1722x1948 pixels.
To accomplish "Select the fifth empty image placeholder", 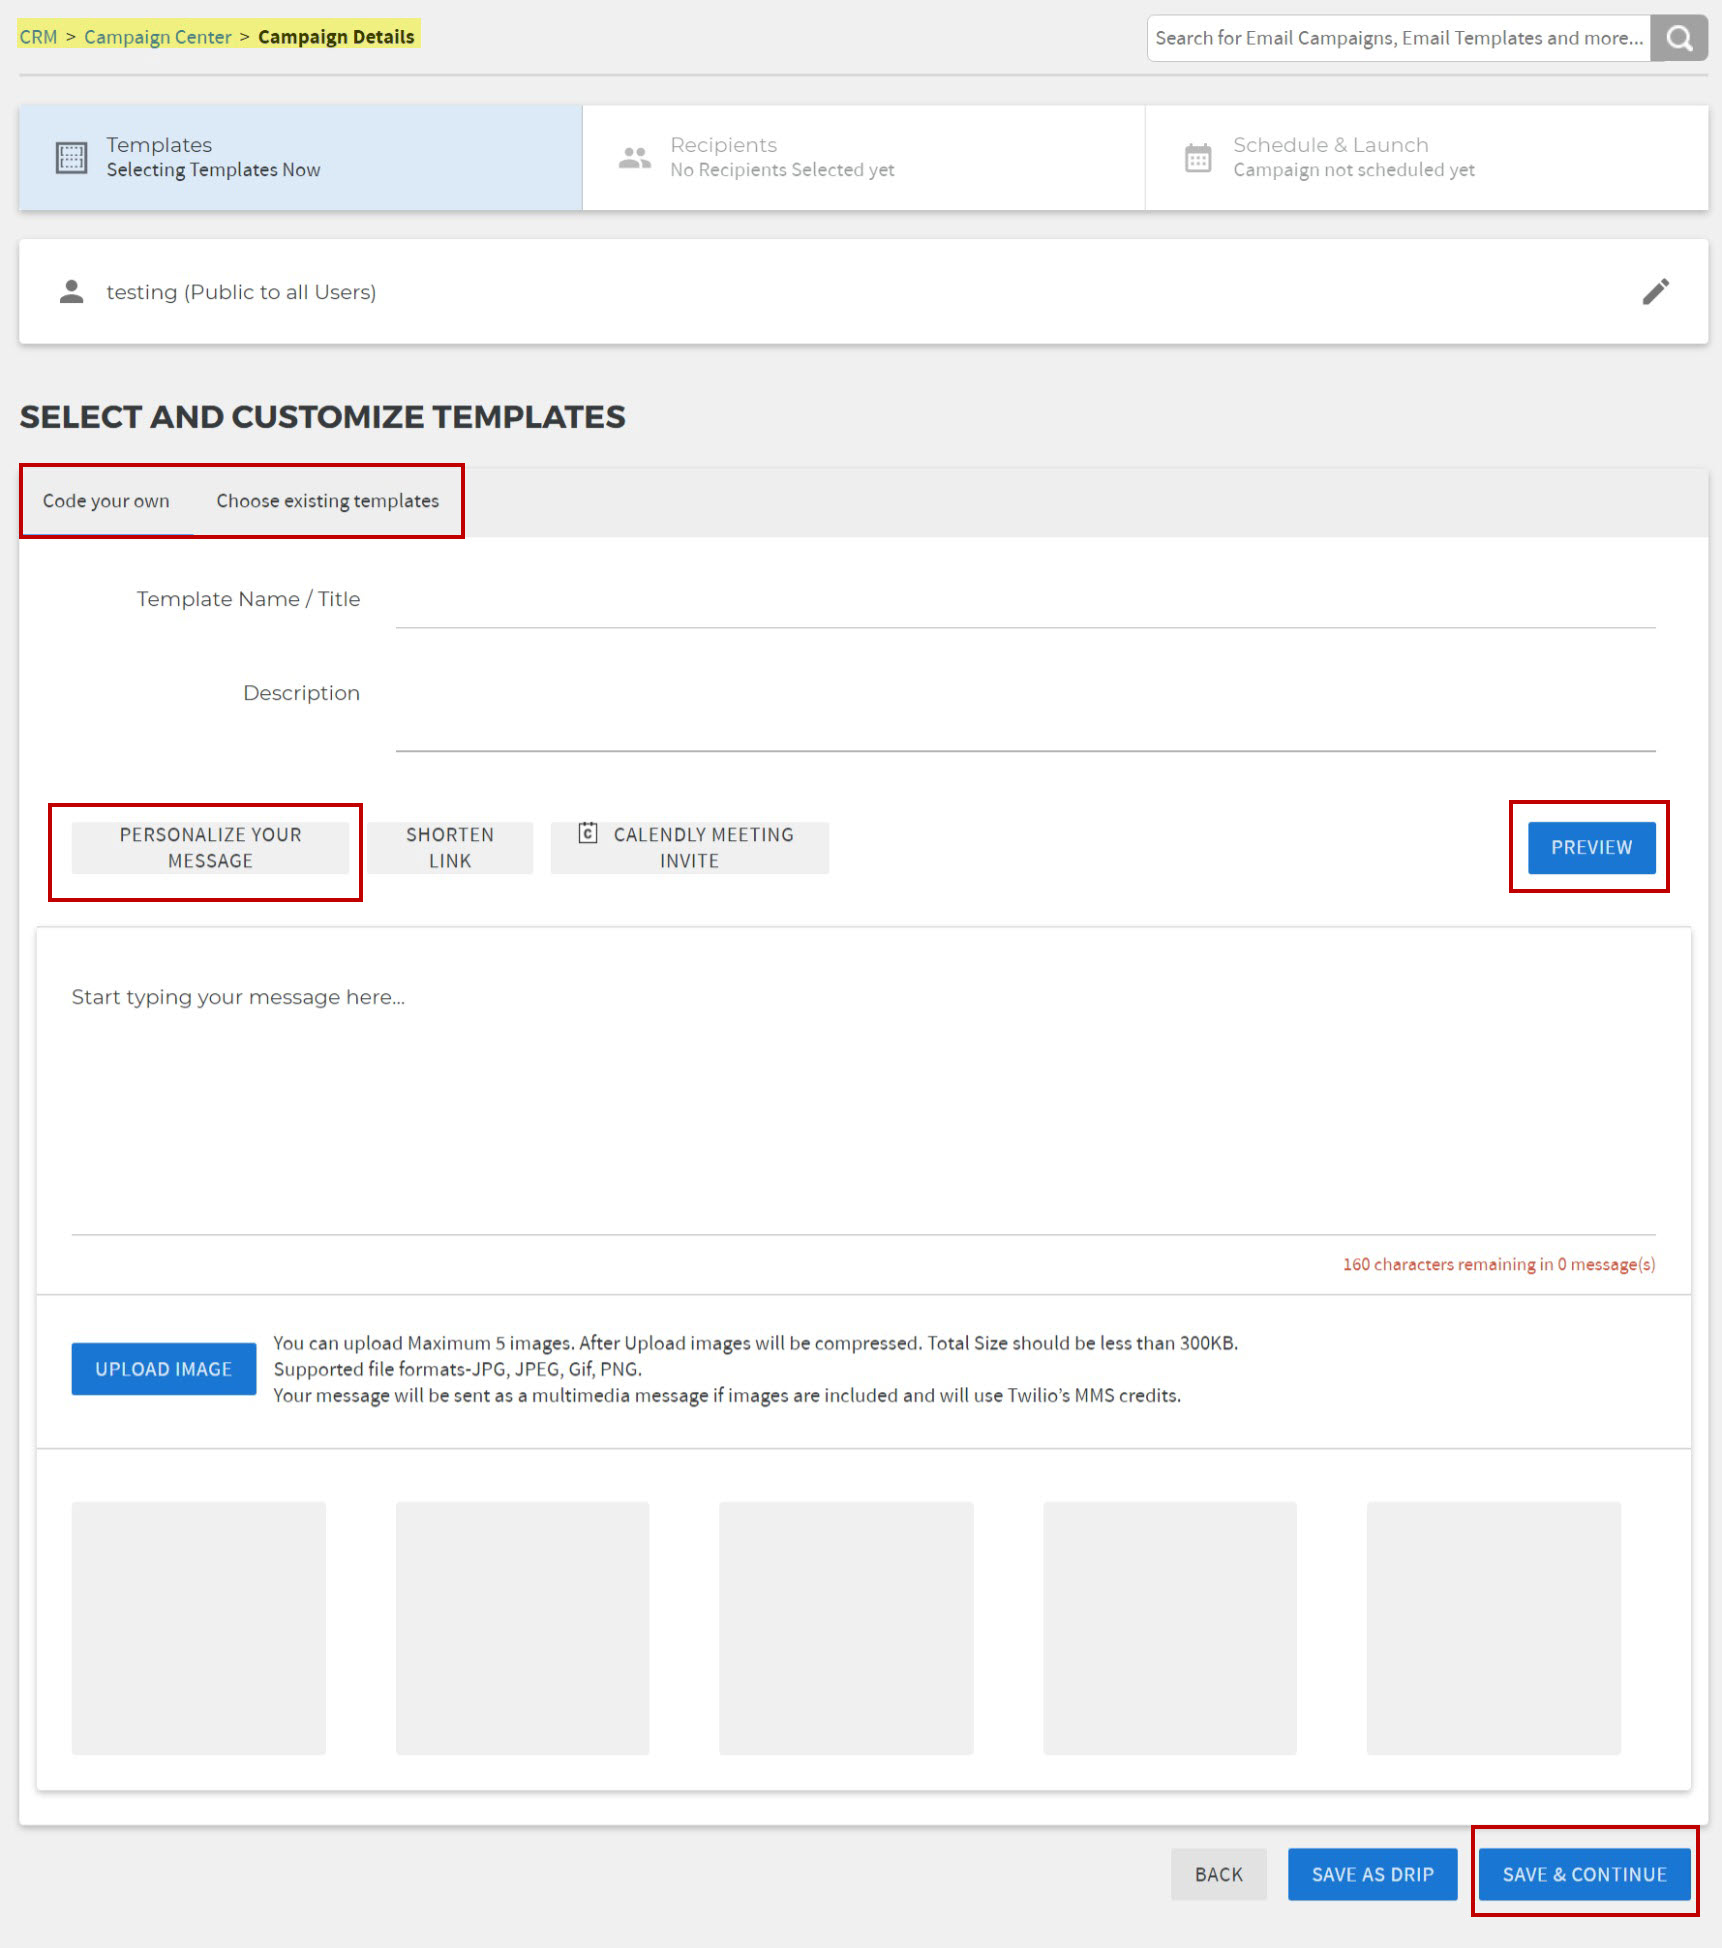I will tap(1494, 1628).
